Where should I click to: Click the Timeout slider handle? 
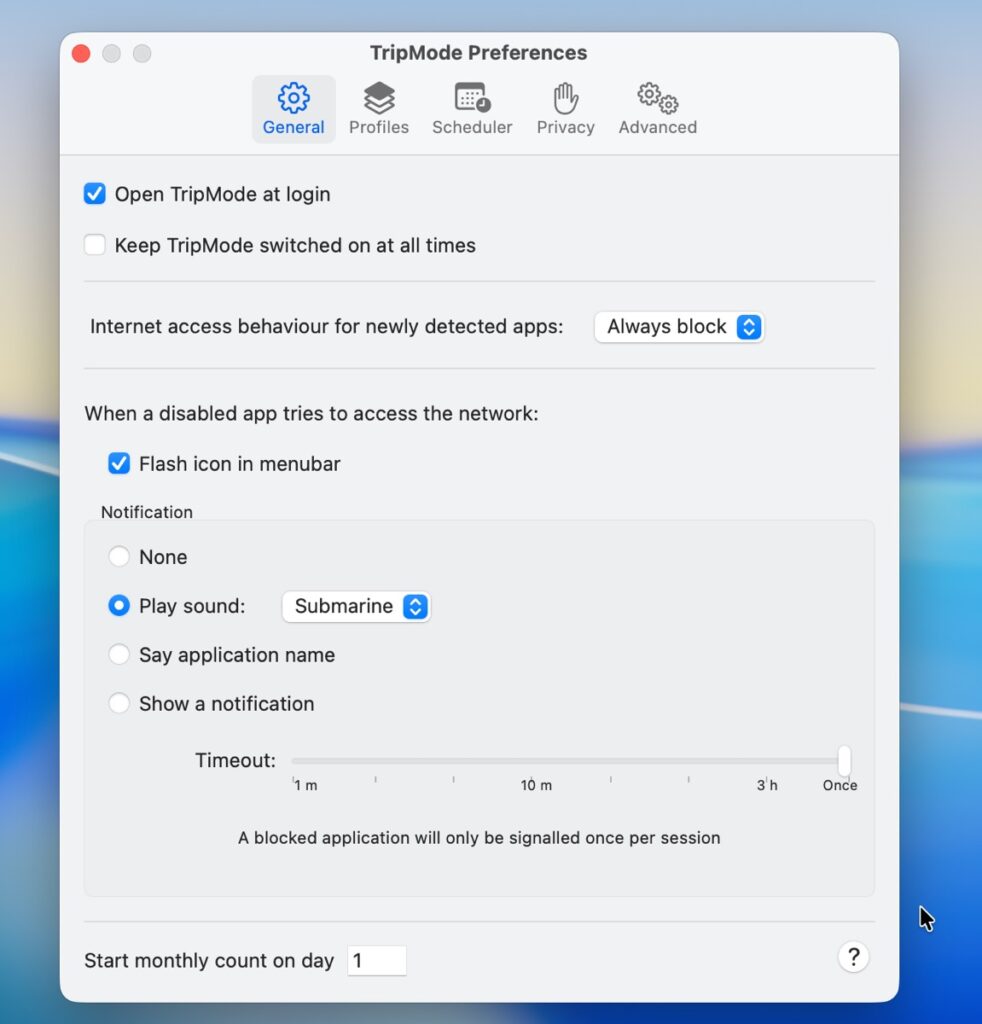click(x=845, y=760)
